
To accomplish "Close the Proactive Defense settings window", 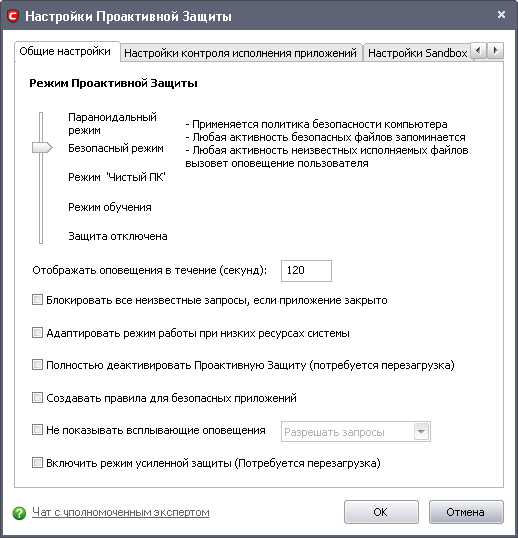I will tap(501, 14).
